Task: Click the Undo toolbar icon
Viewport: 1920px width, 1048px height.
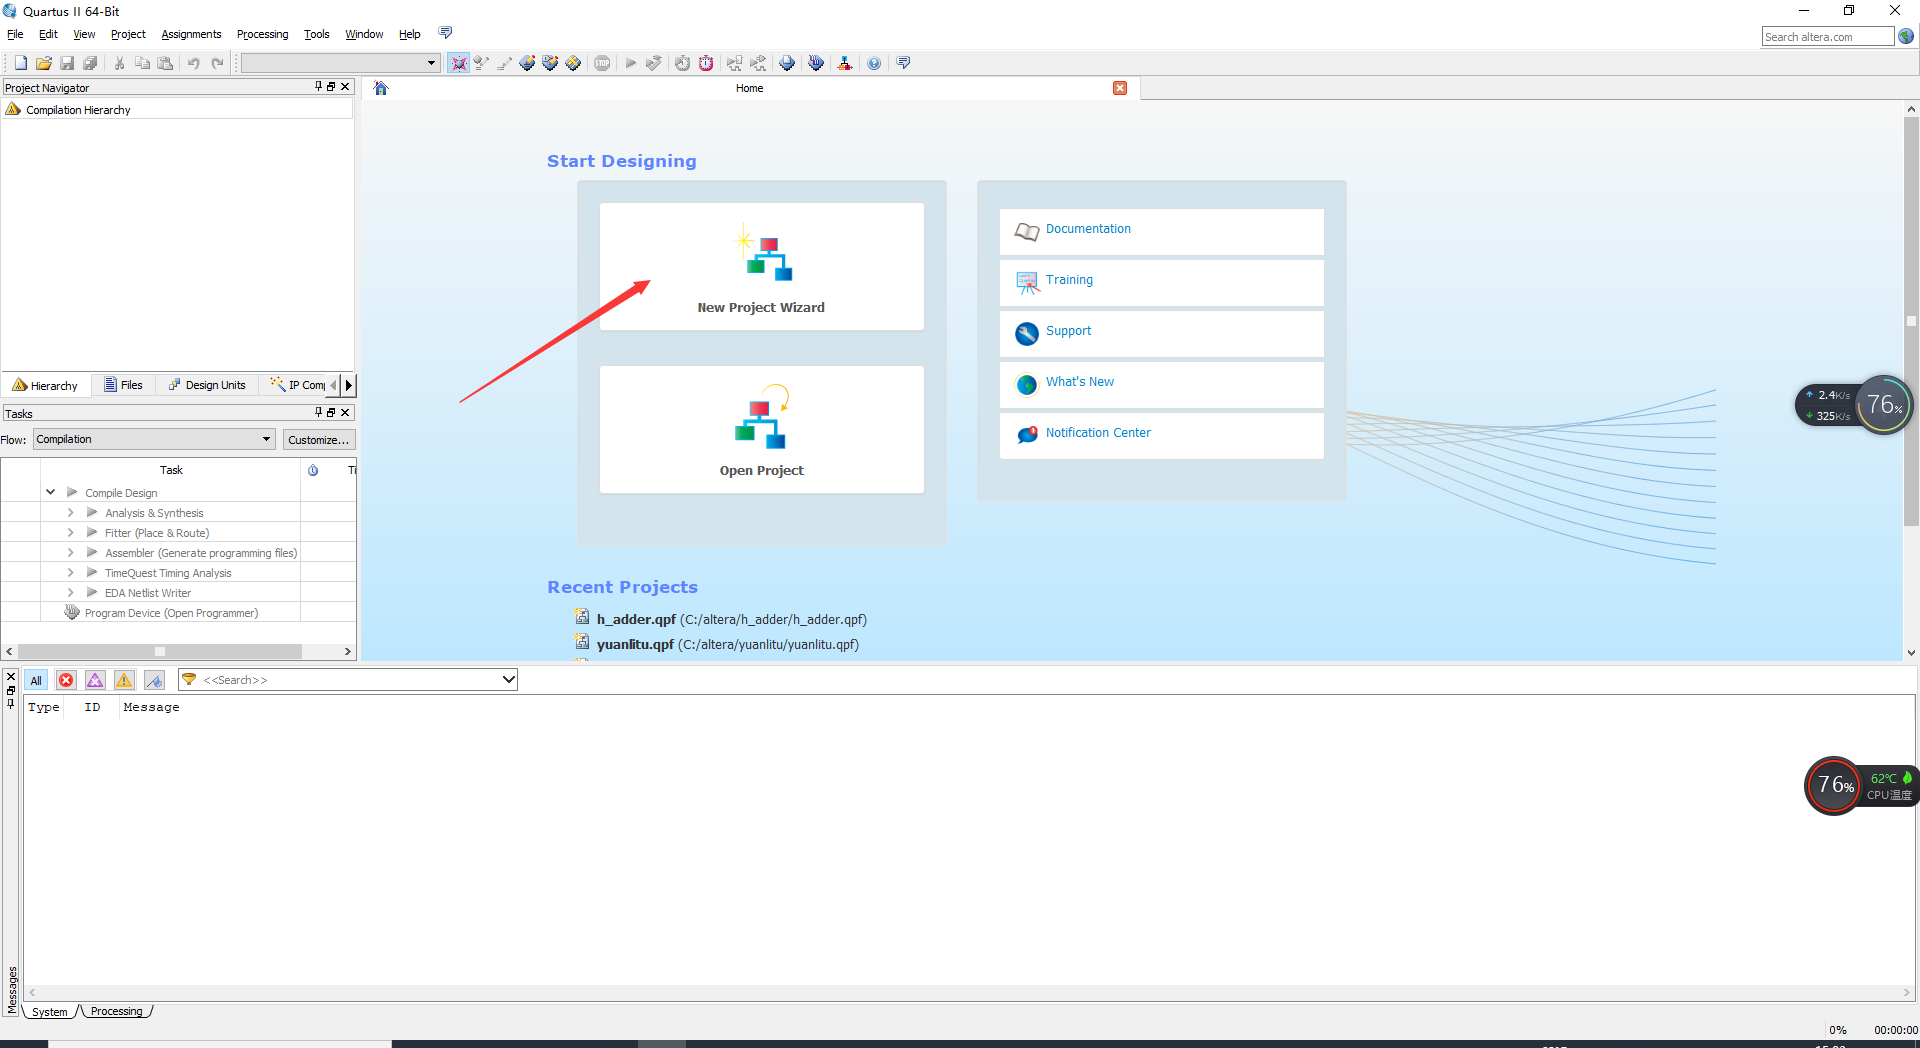Action: pyautogui.click(x=194, y=63)
